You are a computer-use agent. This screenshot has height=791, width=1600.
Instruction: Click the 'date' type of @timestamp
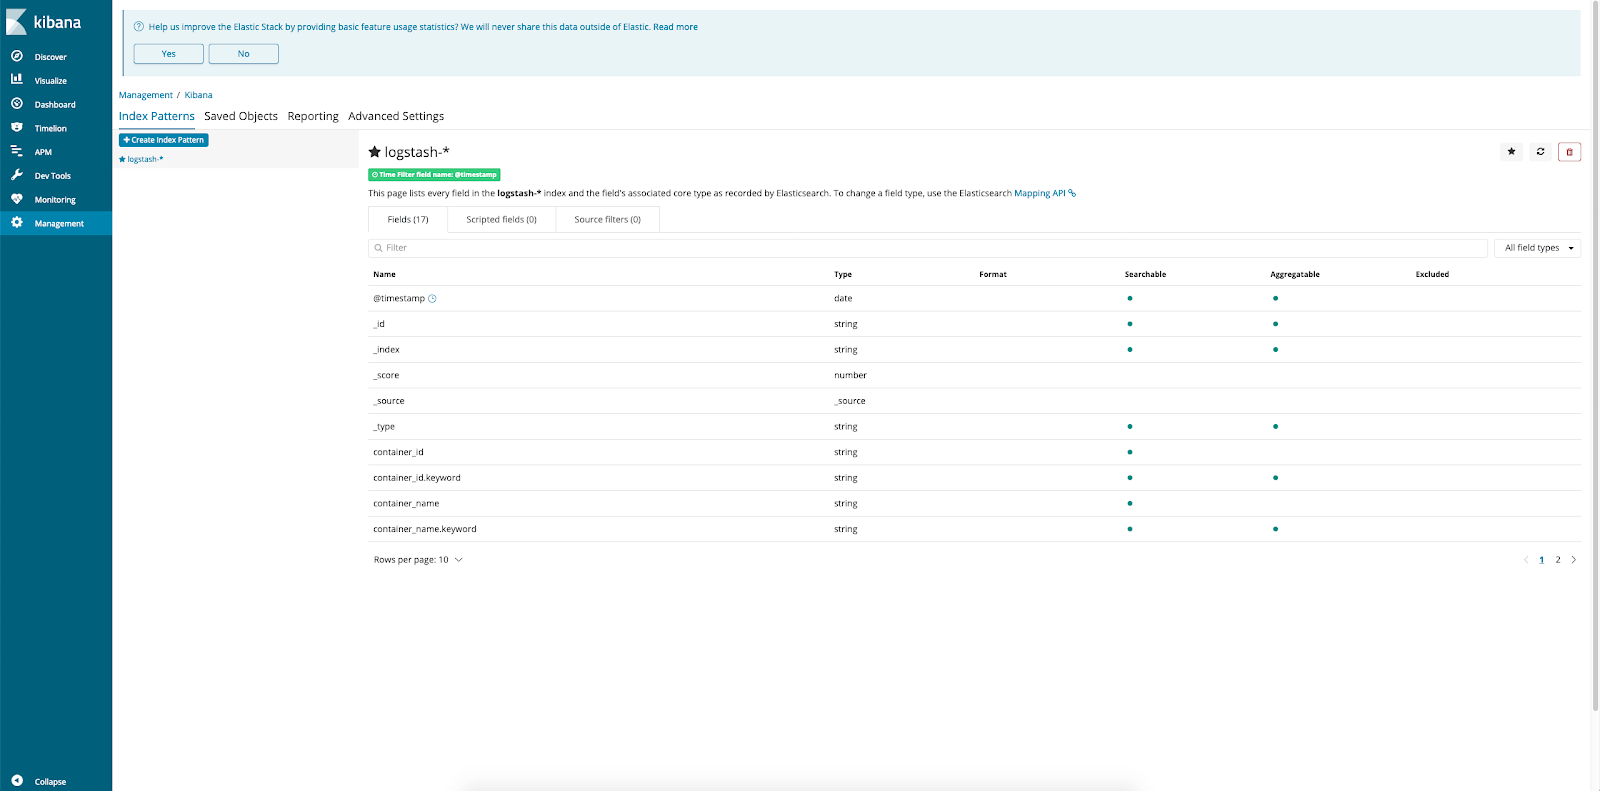843,298
